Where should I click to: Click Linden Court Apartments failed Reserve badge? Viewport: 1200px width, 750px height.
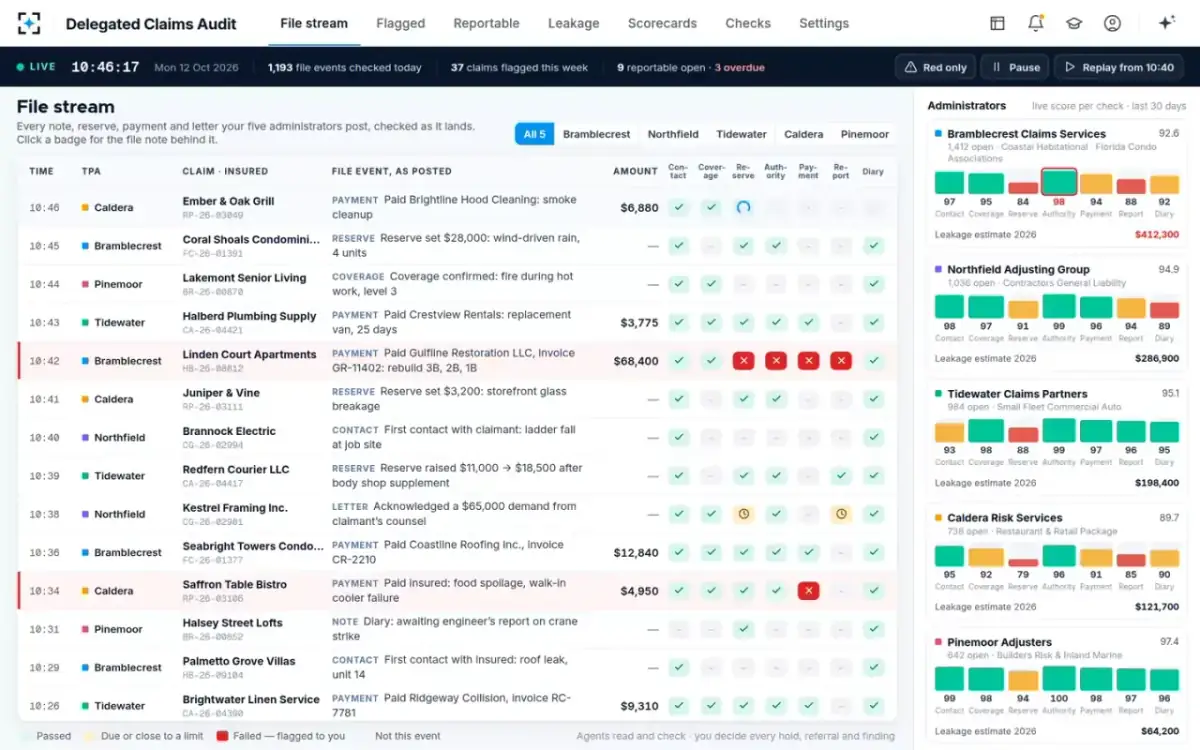pyautogui.click(x=743, y=361)
